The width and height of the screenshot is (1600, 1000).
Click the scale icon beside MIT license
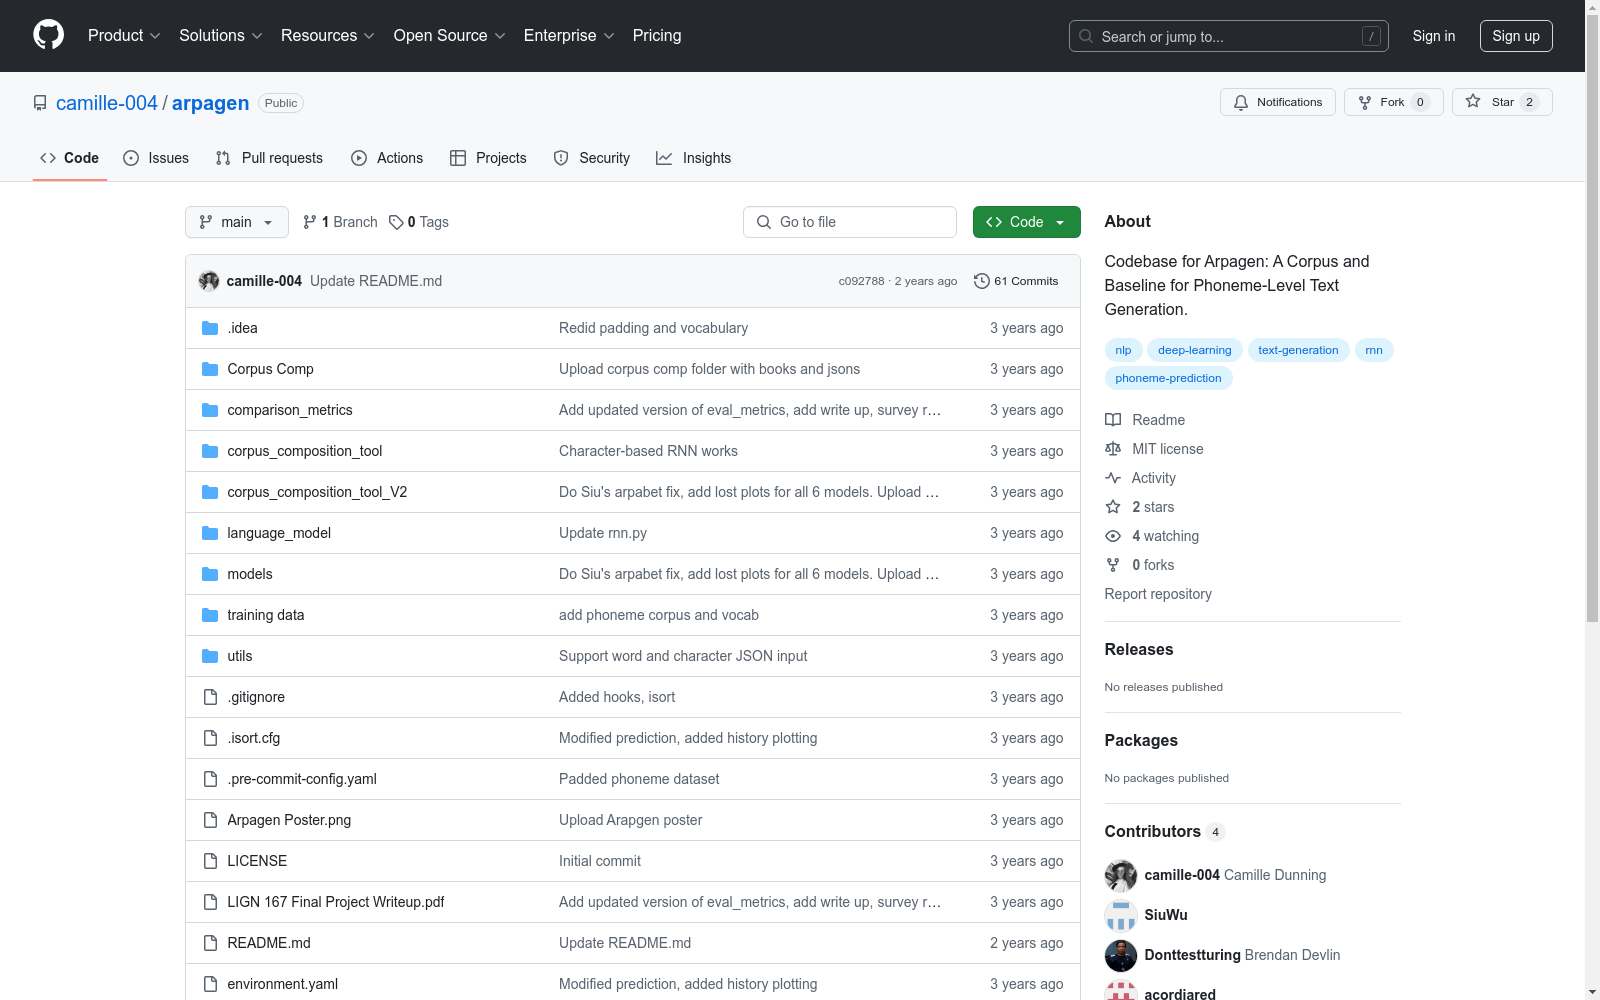coord(1113,449)
